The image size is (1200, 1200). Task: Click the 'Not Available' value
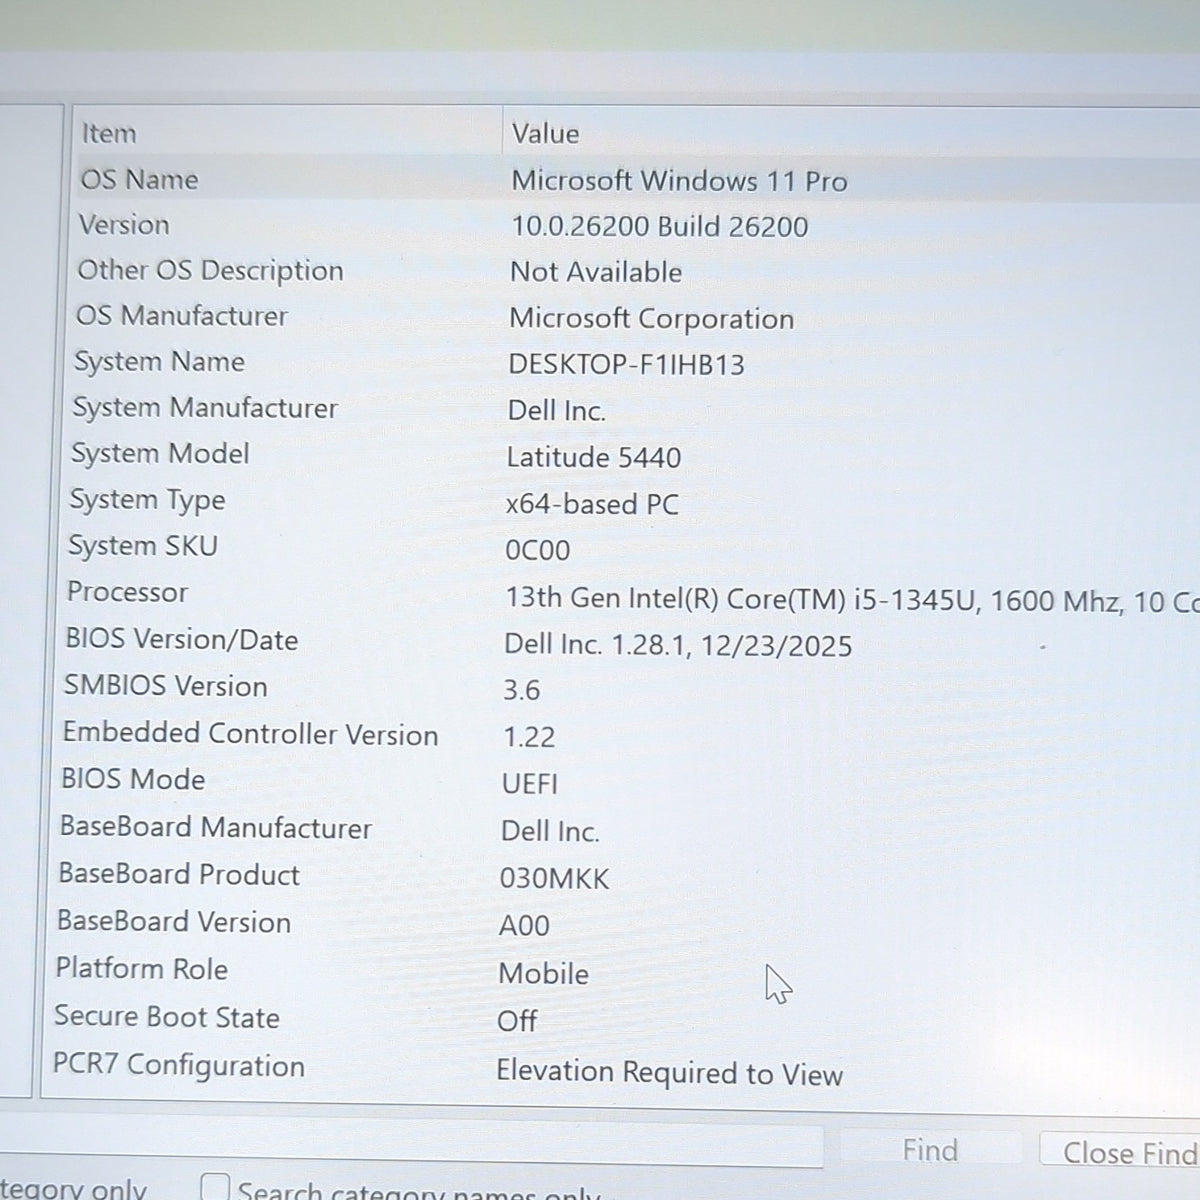[596, 272]
